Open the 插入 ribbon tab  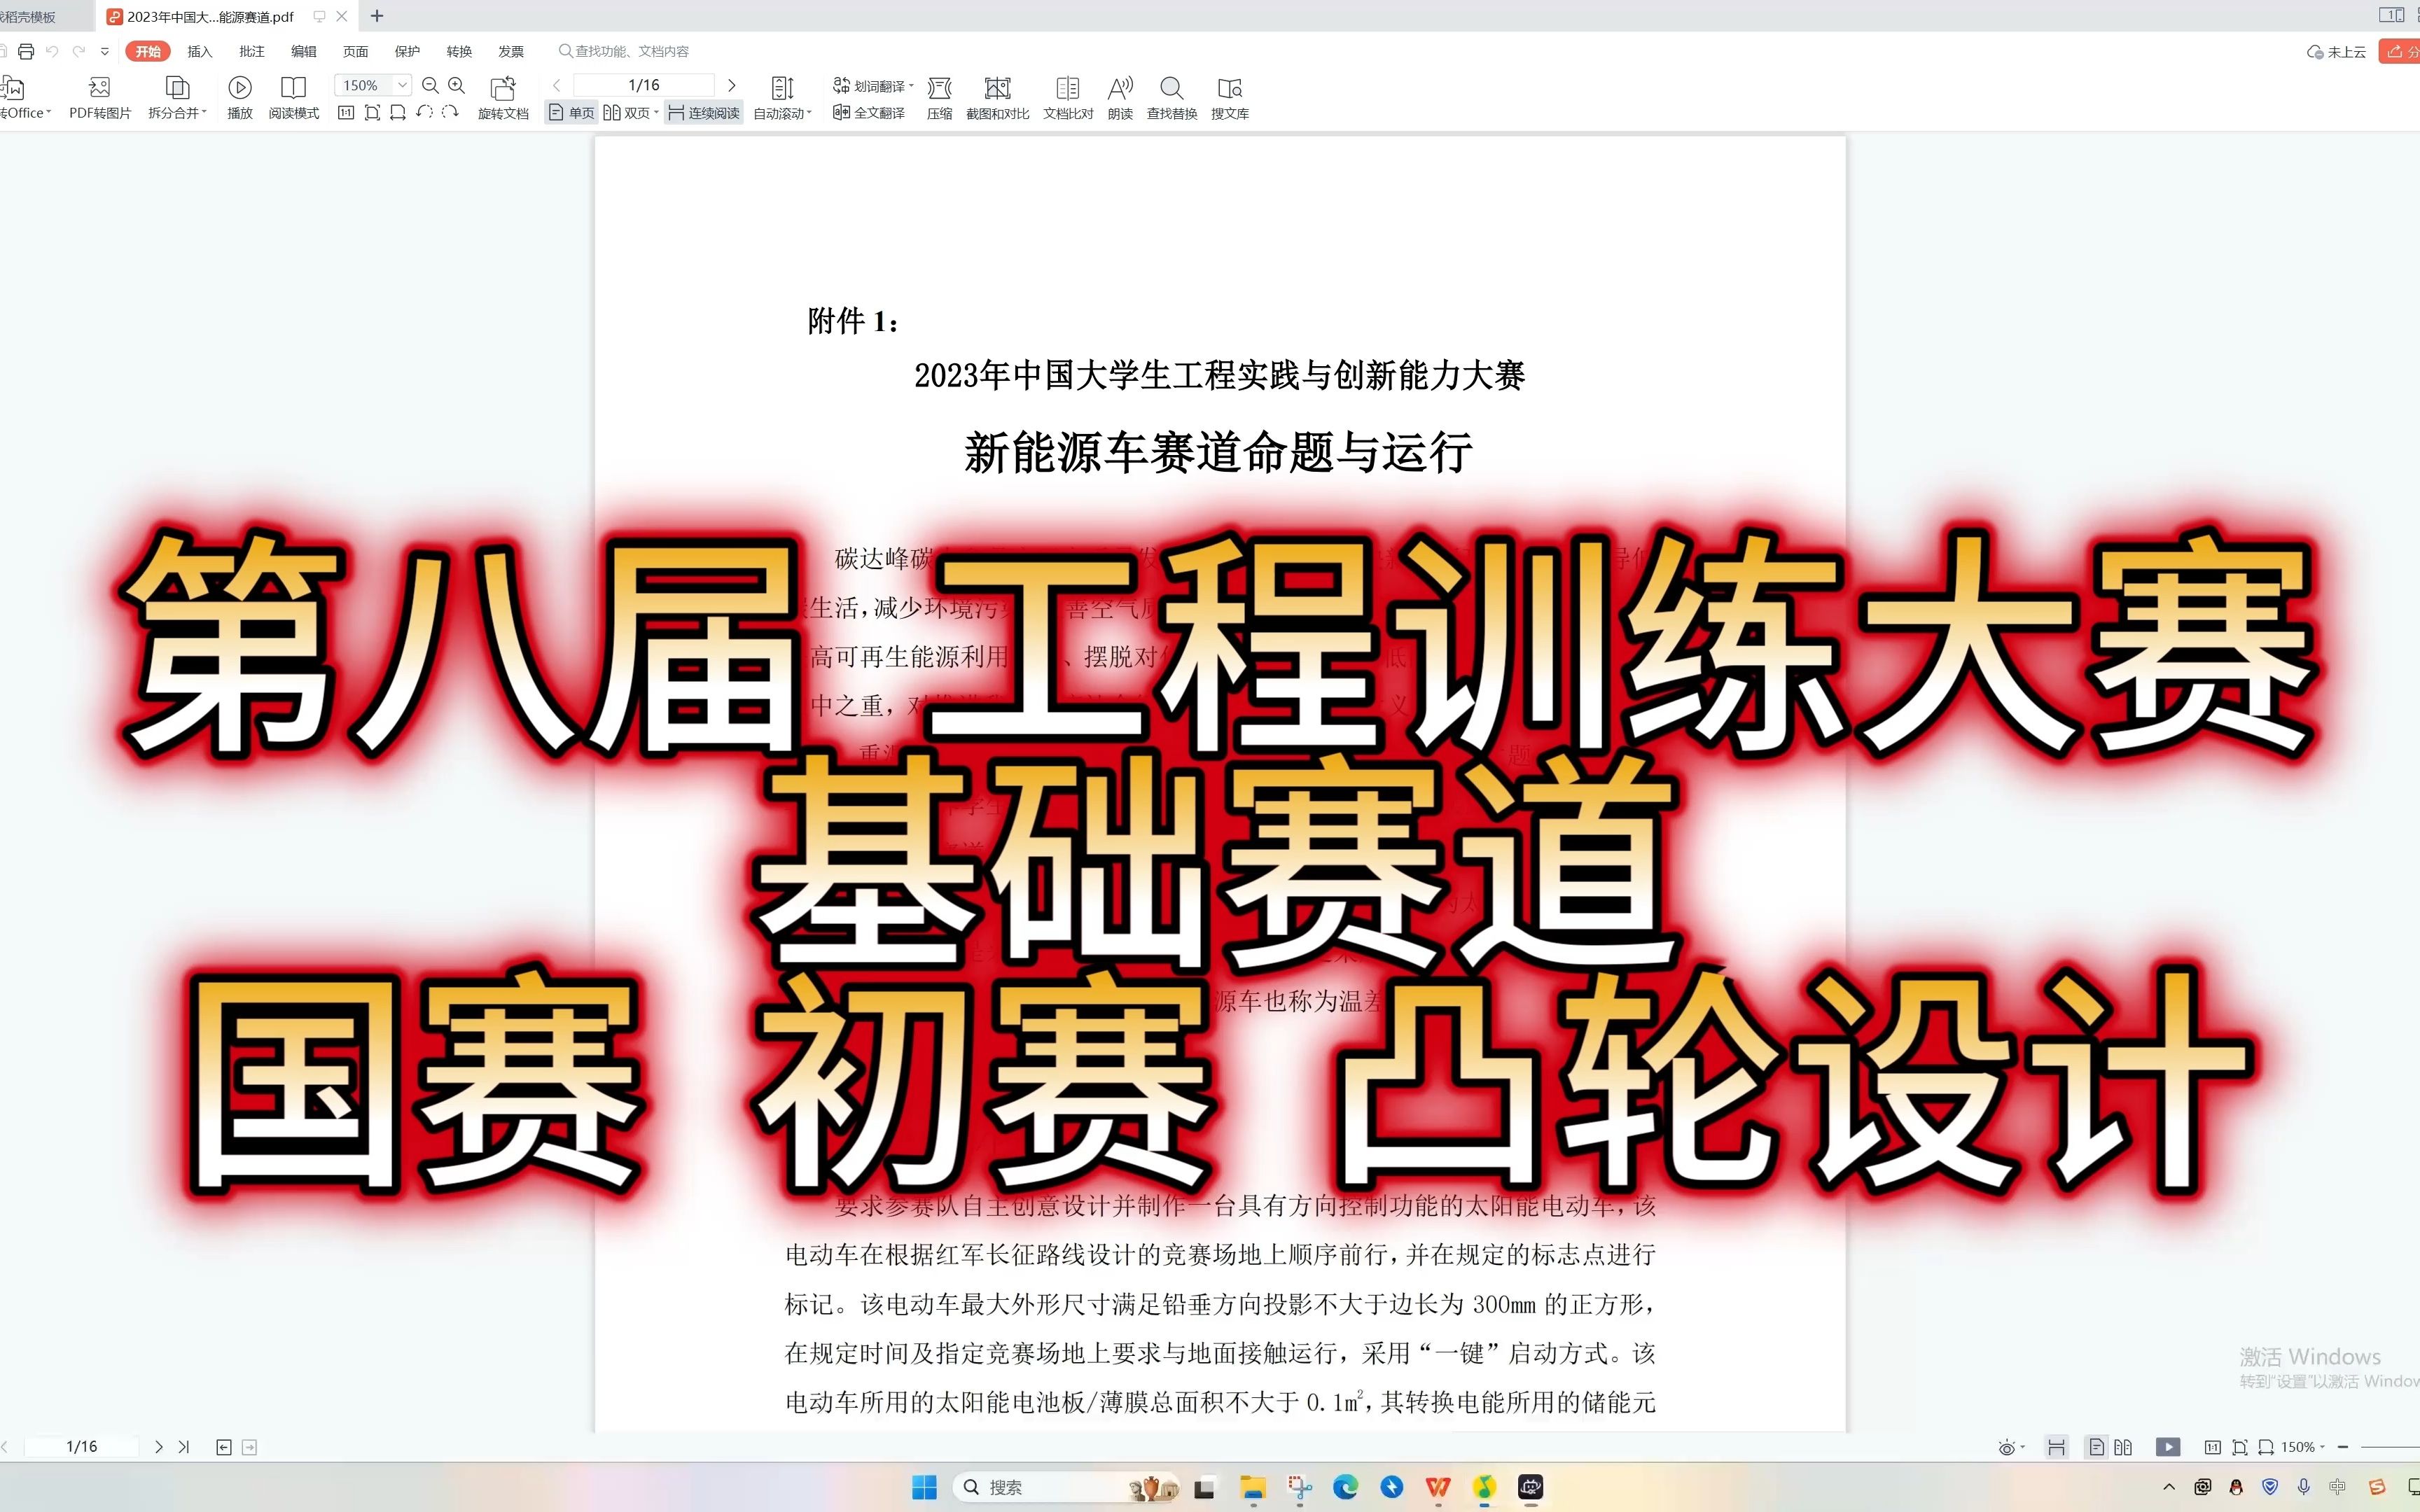click(x=200, y=51)
